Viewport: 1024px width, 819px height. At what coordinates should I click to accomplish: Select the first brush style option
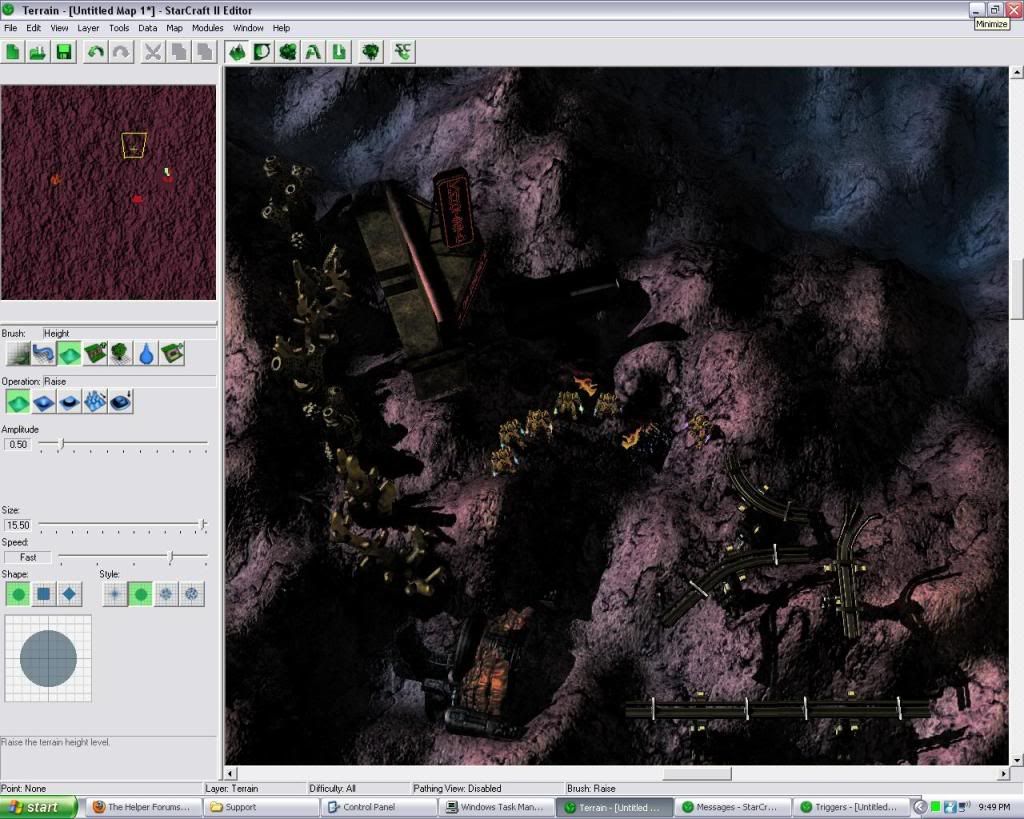pos(114,594)
